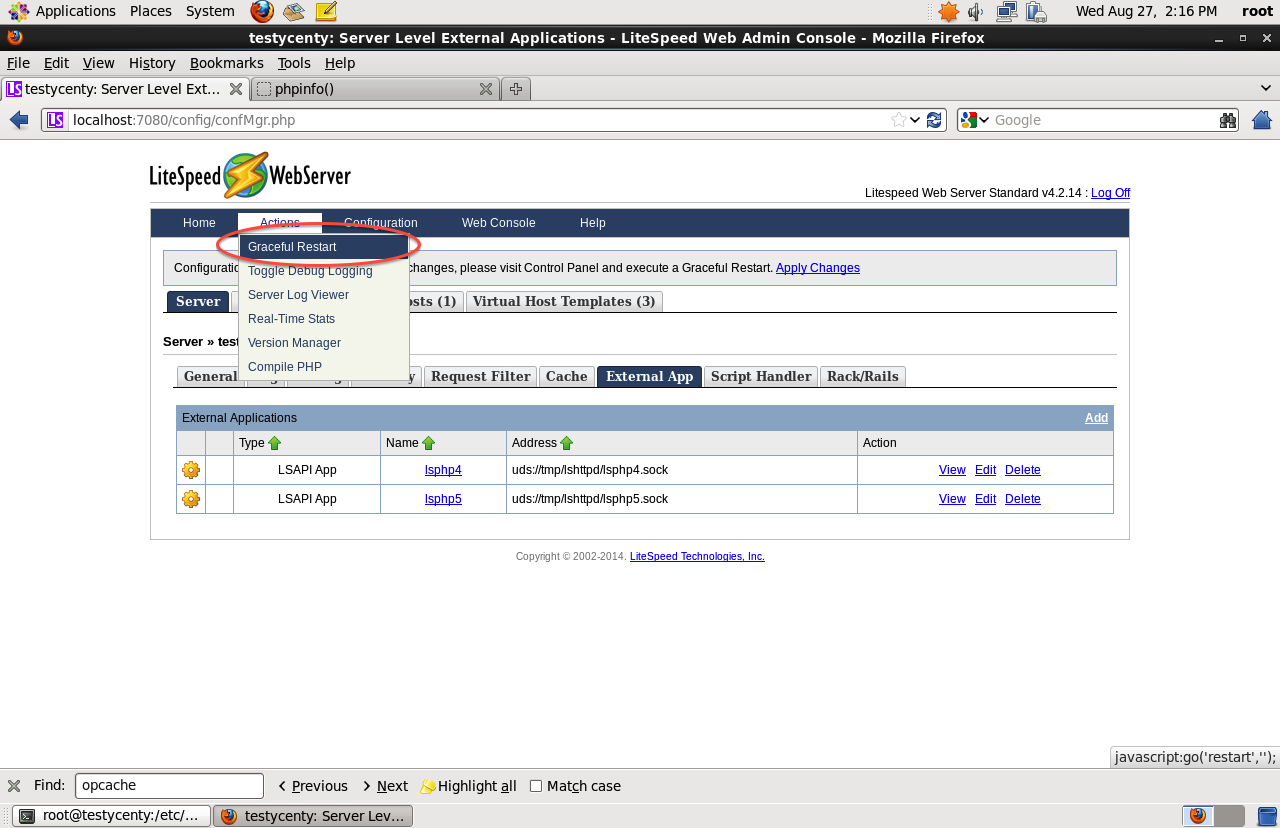
Task: Open the Places menu
Action: pyautogui.click(x=150, y=11)
